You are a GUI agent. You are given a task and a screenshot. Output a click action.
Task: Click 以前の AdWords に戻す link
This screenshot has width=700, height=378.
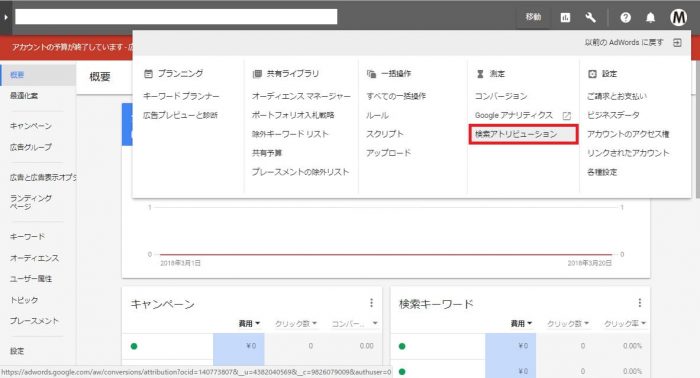coord(624,42)
